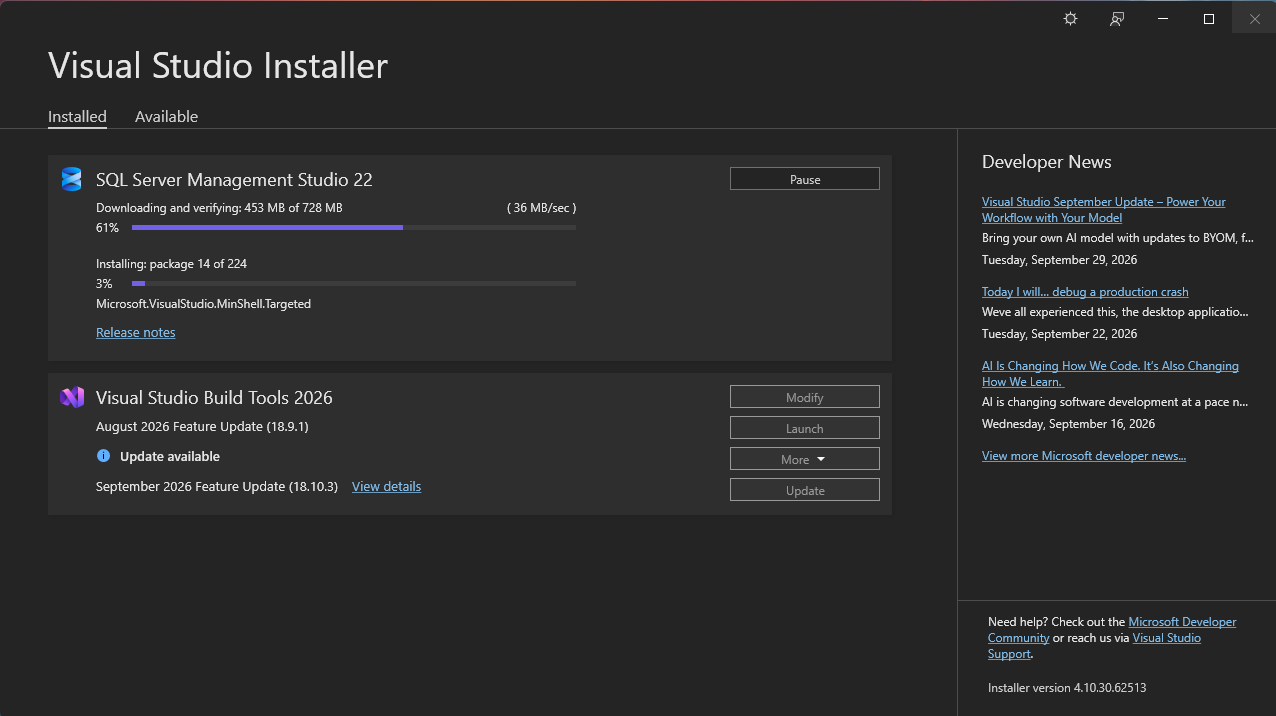This screenshot has height=716, width=1276.
Task: Click the Visual Studio Build Tools product icon
Action: click(x=71, y=397)
